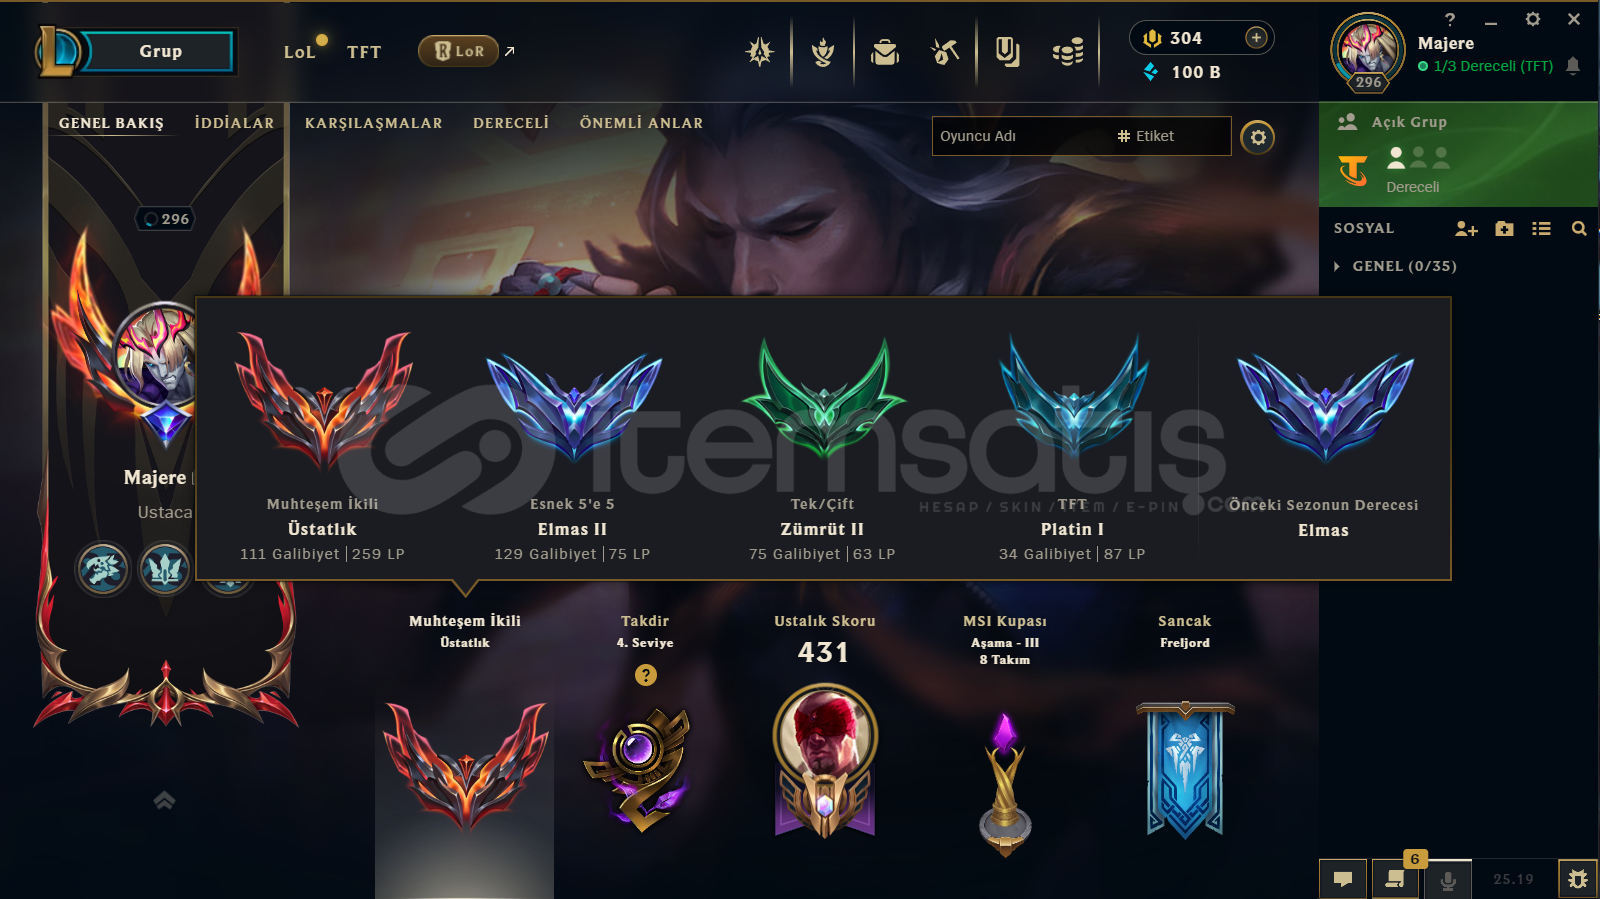Switch to the KARŞILAŞMALAR tab

click(374, 123)
